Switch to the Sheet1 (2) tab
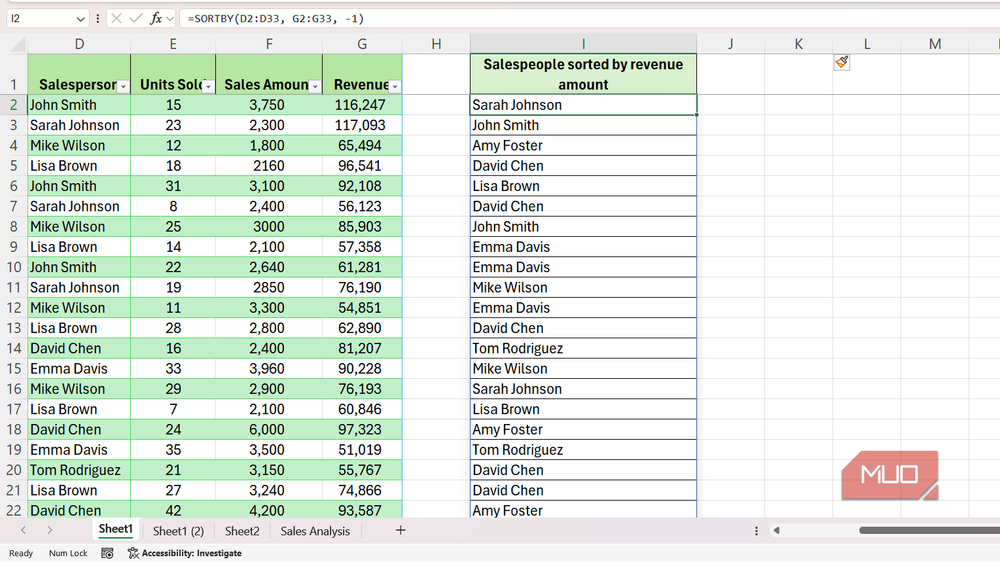The image size is (1000, 562). coord(178,531)
